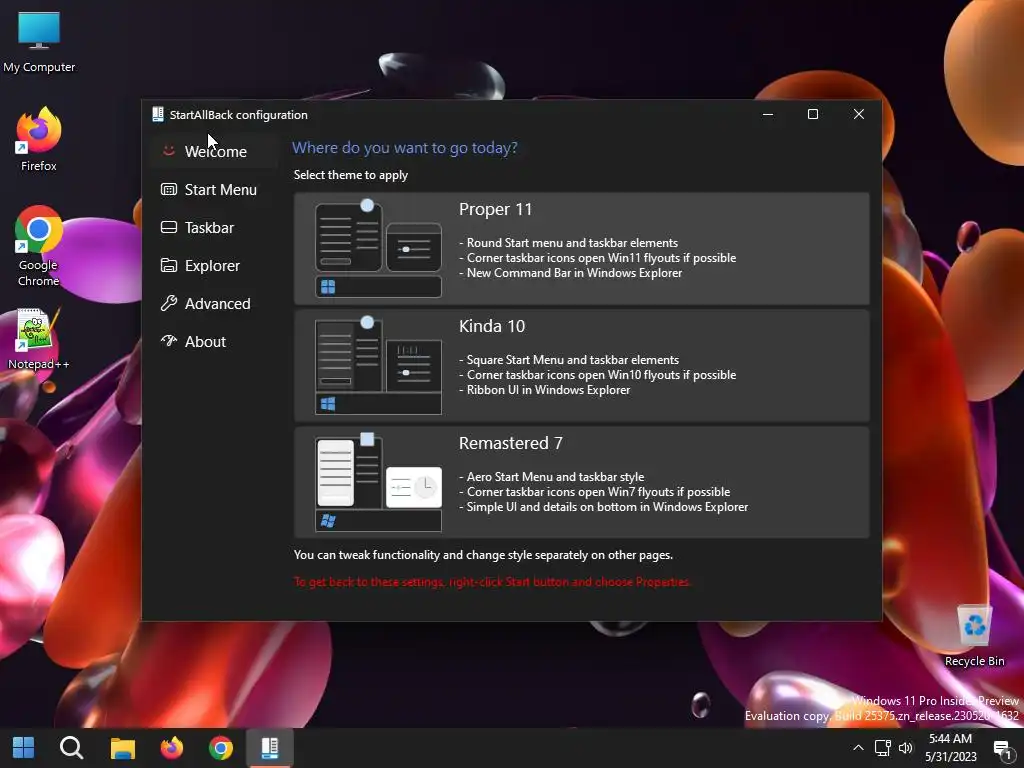Click the Advanced wrench icon
Viewport: 1024px width, 768px height.
168,303
